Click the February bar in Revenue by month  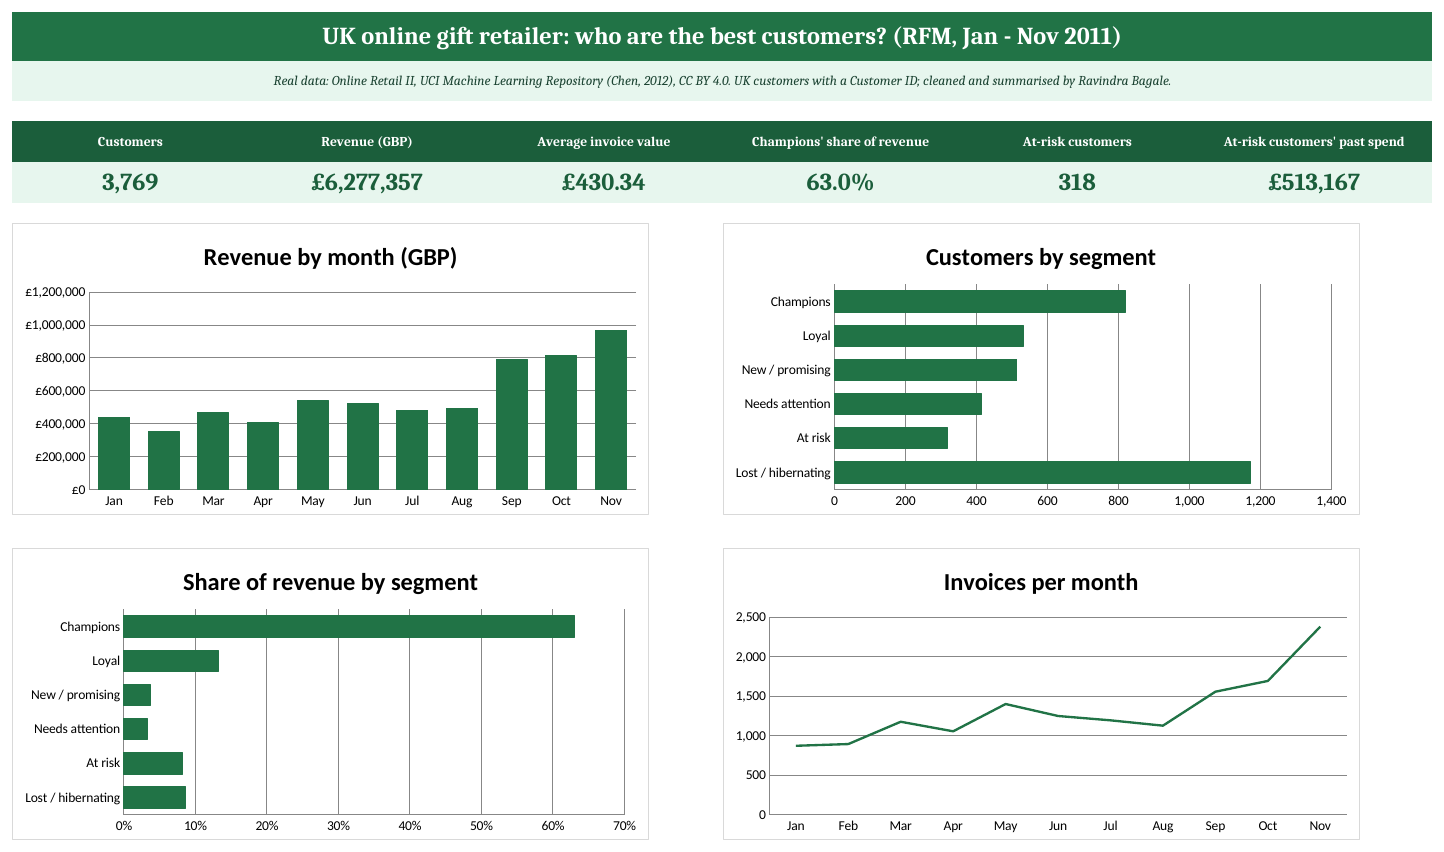pos(164,460)
